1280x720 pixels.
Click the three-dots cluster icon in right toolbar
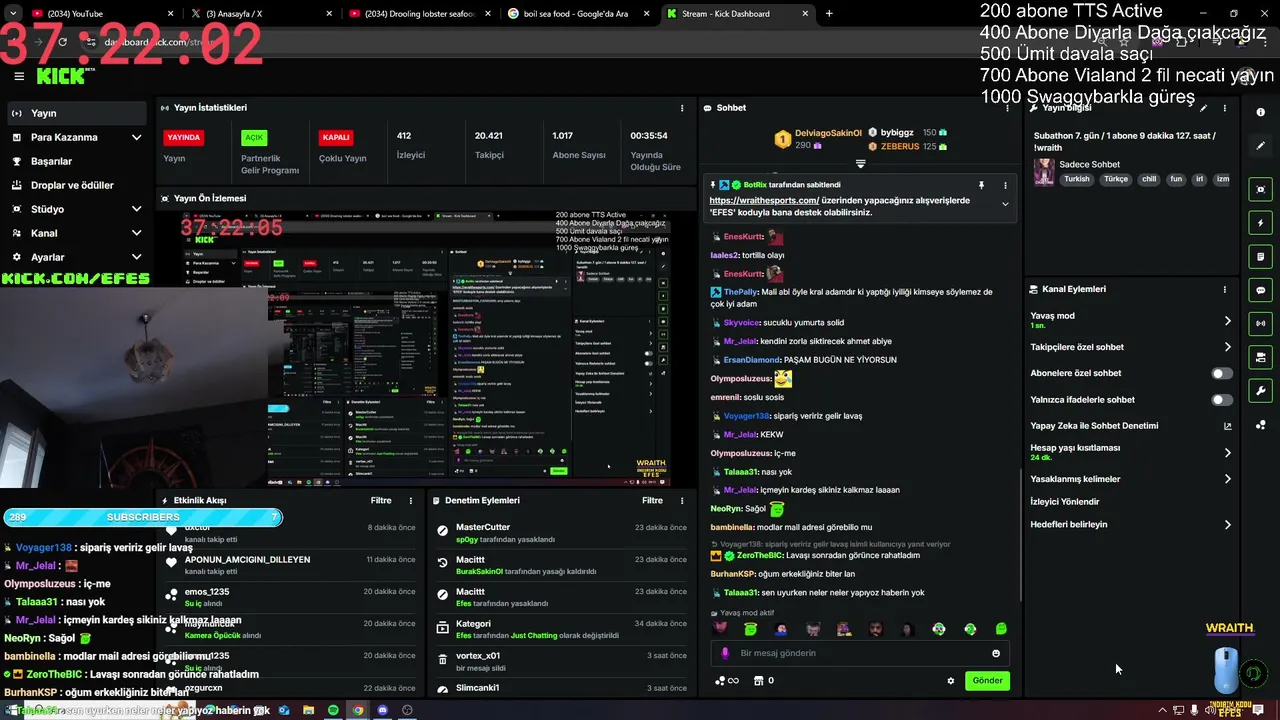pyautogui.click(x=1260, y=425)
